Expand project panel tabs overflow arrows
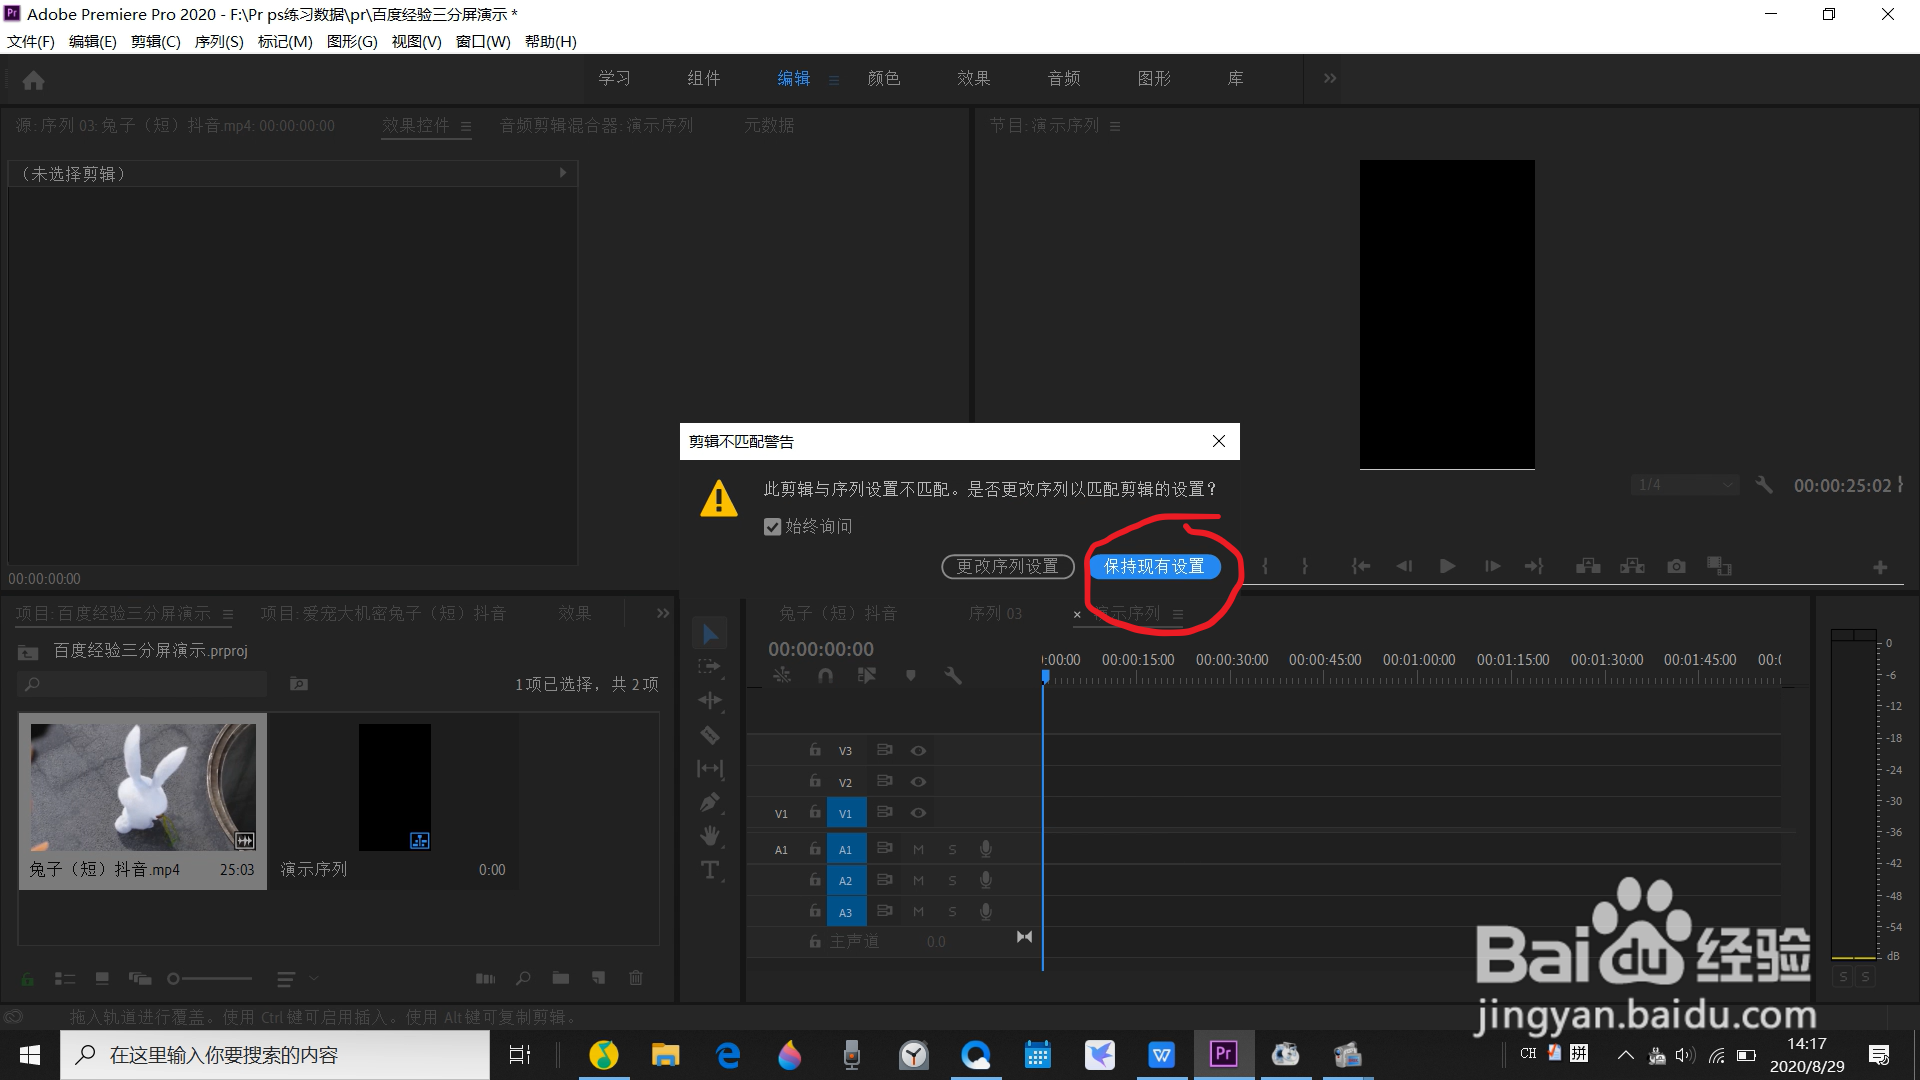 click(x=662, y=613)
